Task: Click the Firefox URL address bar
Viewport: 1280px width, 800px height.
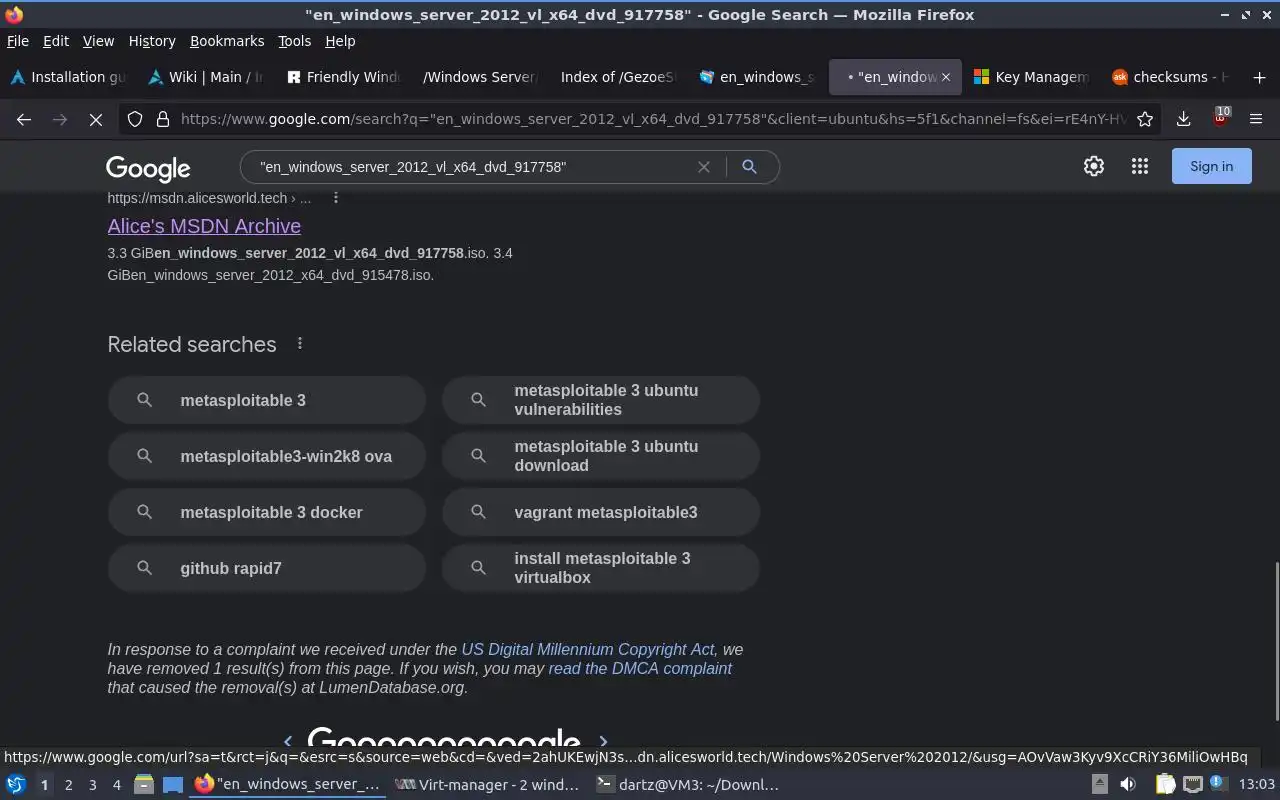Action: (x=652, y=119)
